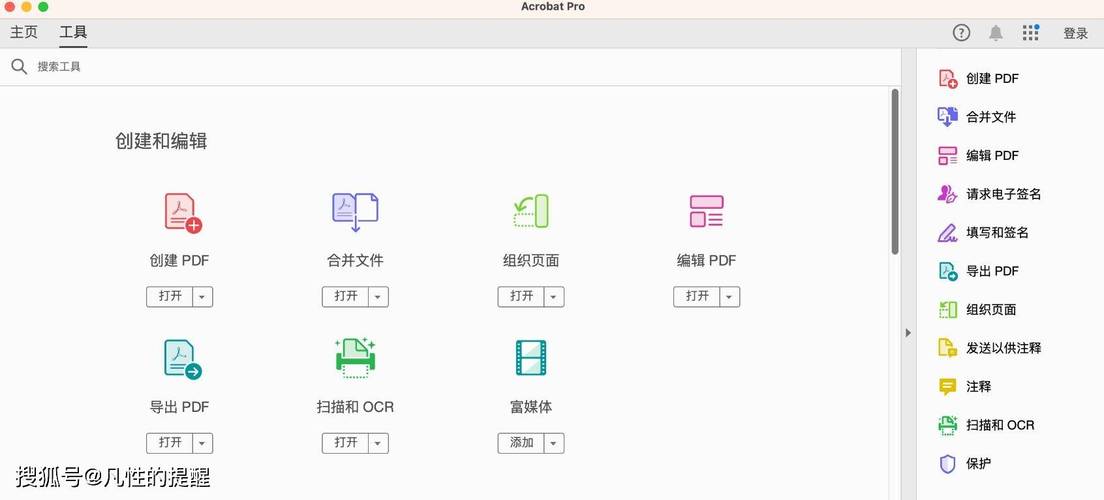The image size is (1104, 500).
Task: Click the 编辑 PDF large pink icon
Action: (706, 211)
